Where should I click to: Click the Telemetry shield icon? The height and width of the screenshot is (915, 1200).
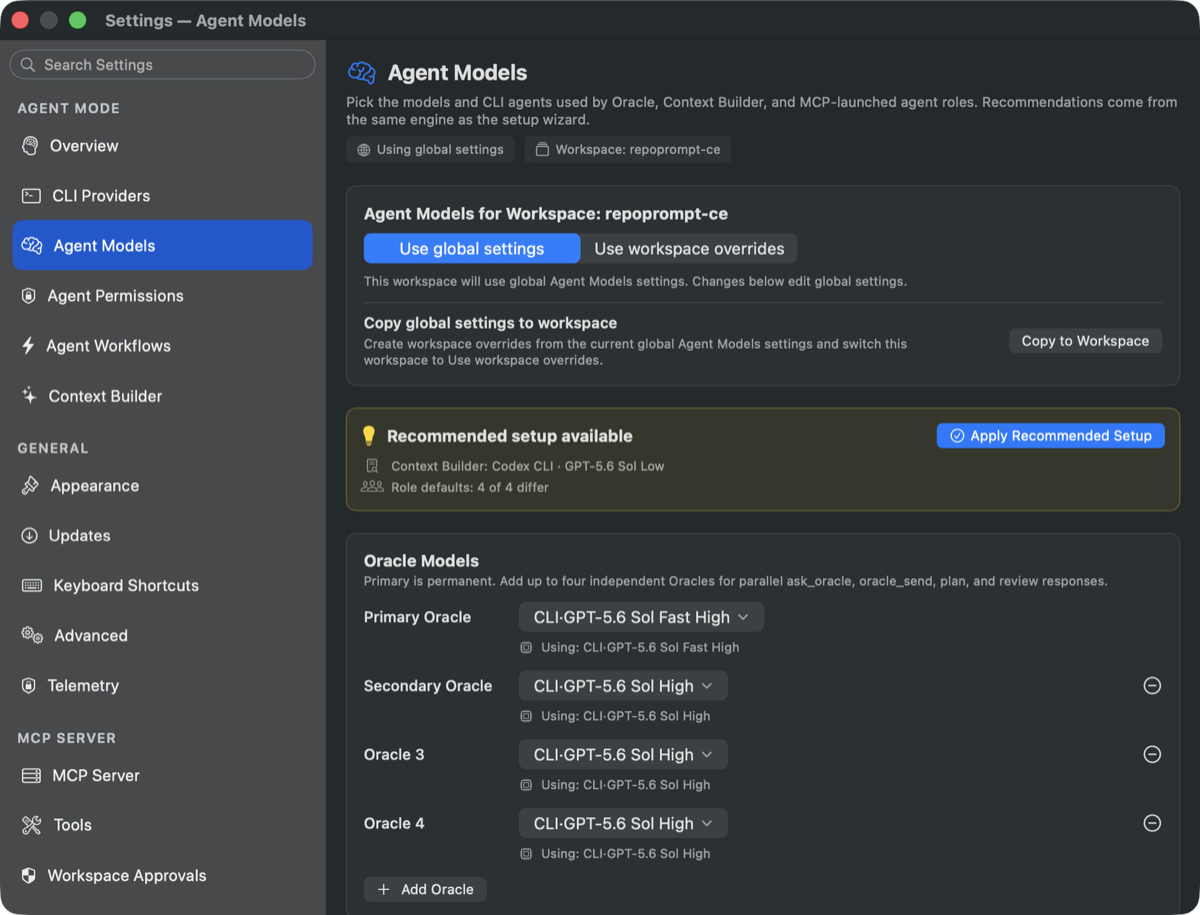point(29,686)
